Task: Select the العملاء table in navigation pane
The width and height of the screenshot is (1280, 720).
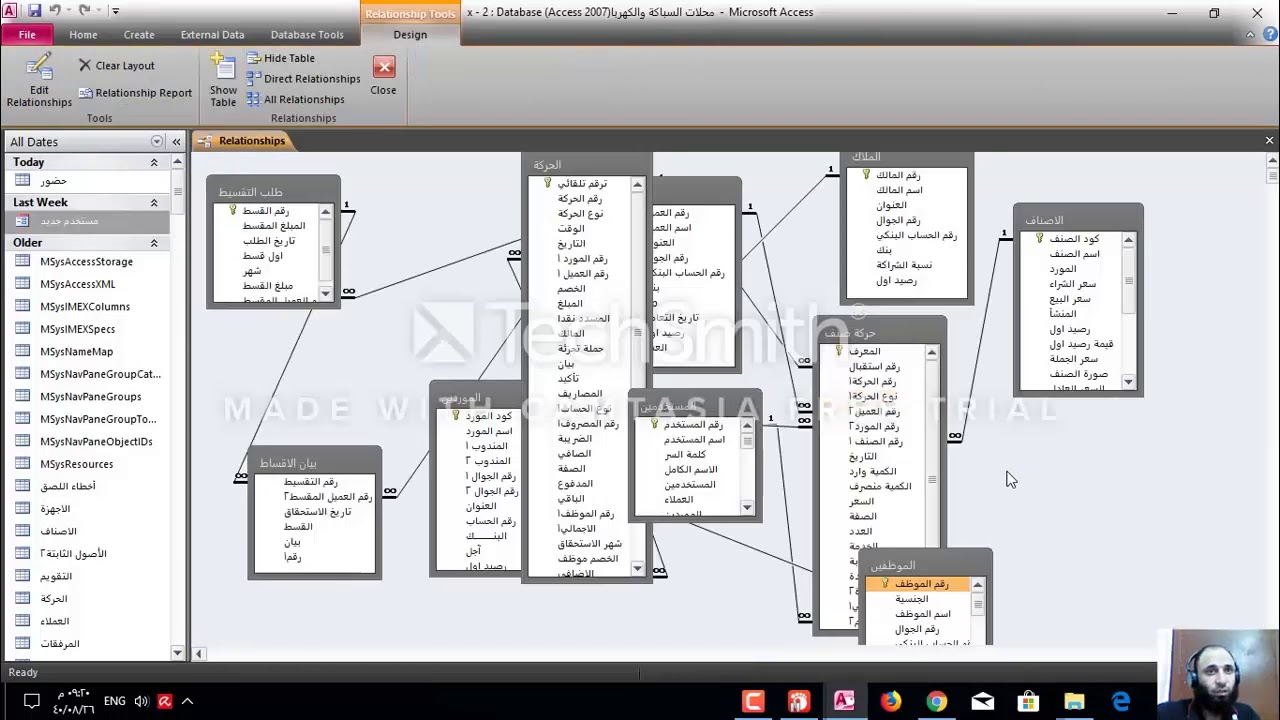Action: click(88, 622)
